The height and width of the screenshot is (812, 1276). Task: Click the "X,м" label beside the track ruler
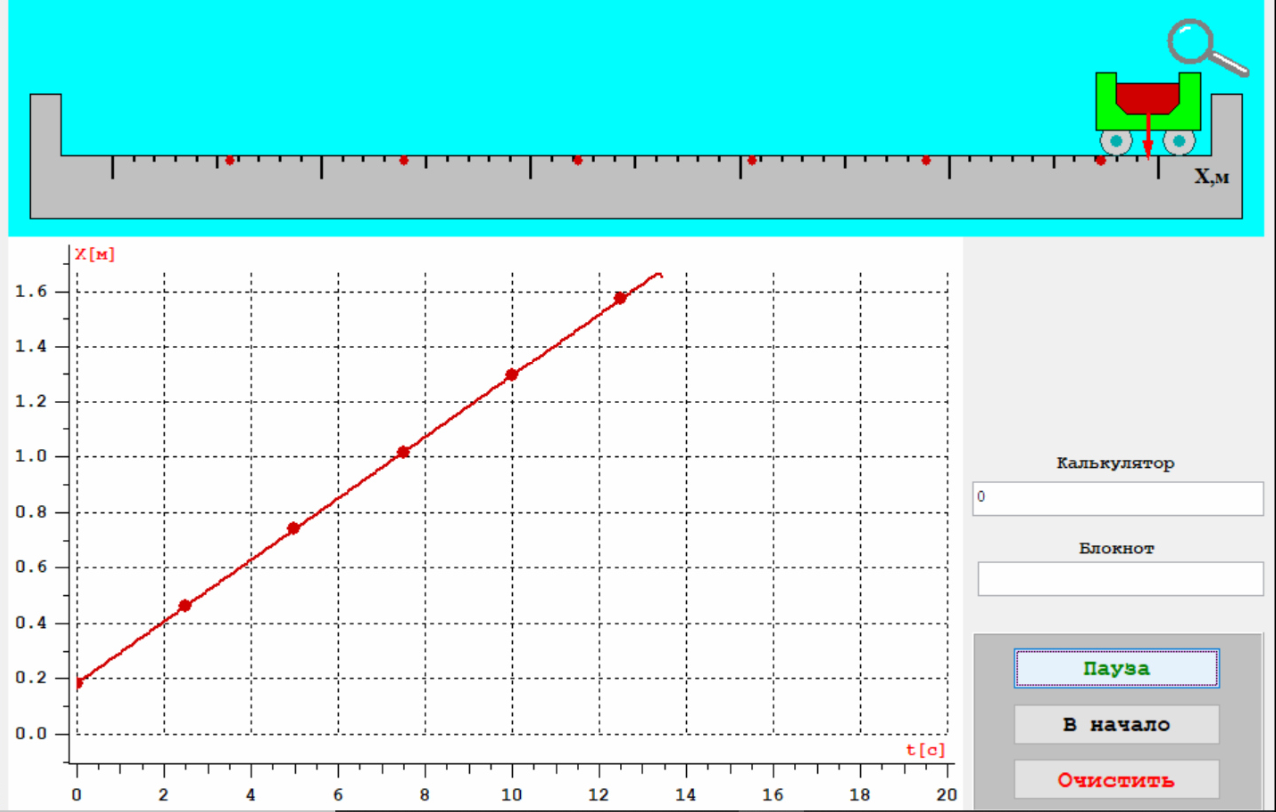[x=1214, y=178]
